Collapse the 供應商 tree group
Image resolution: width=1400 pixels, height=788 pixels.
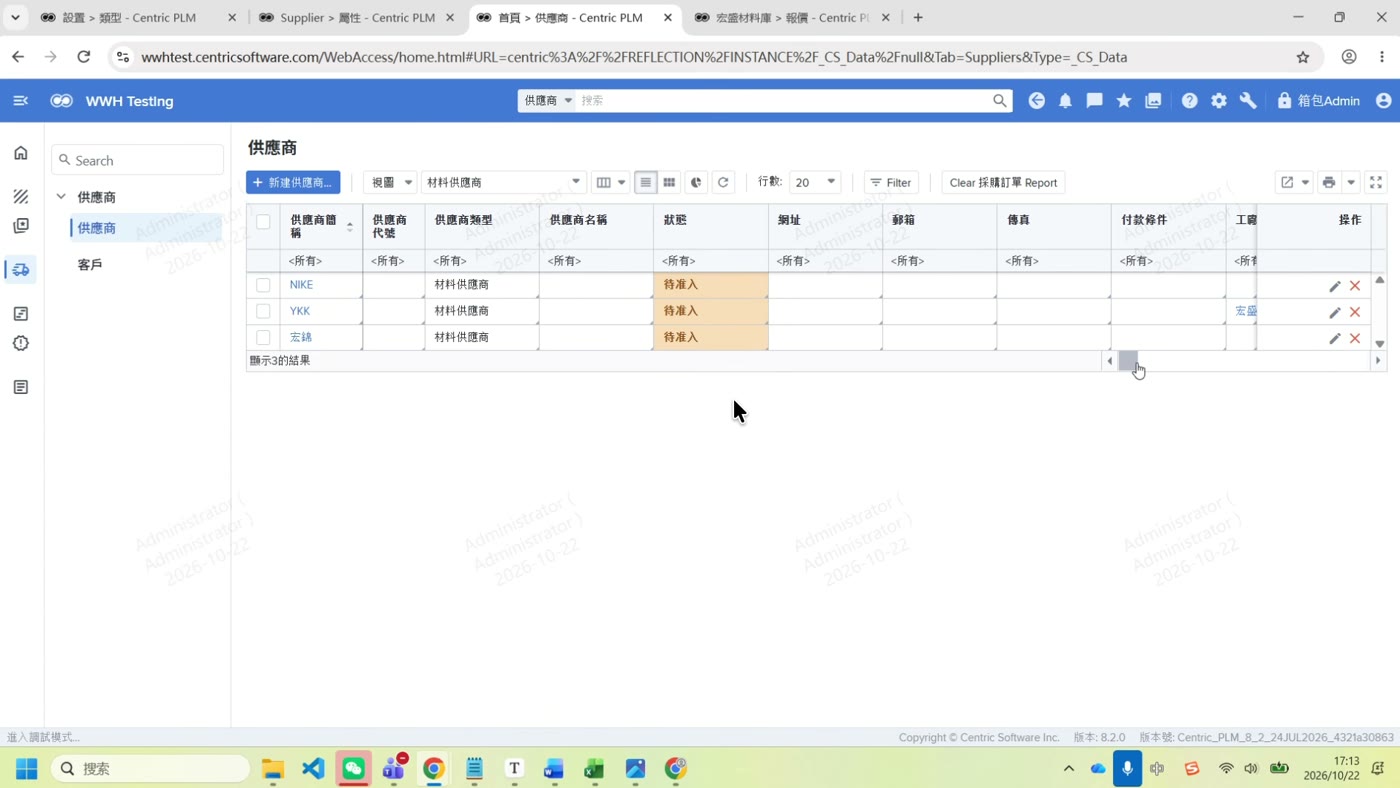[x=61, y=197]
